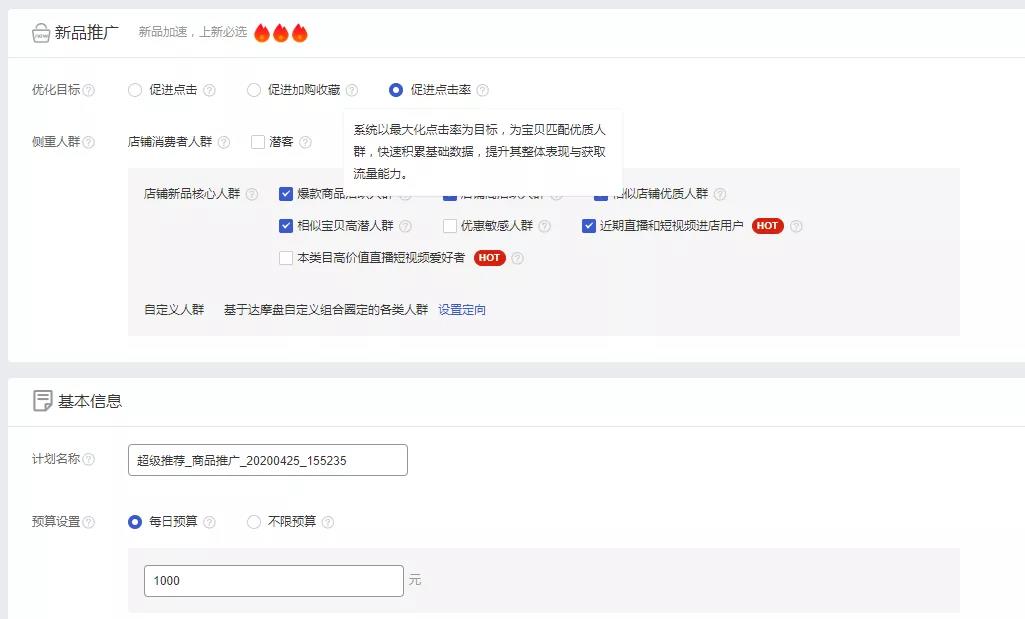Open help icon after 优惠敏感人群
Screen dimensions: 1025x619
pos(545,226)
